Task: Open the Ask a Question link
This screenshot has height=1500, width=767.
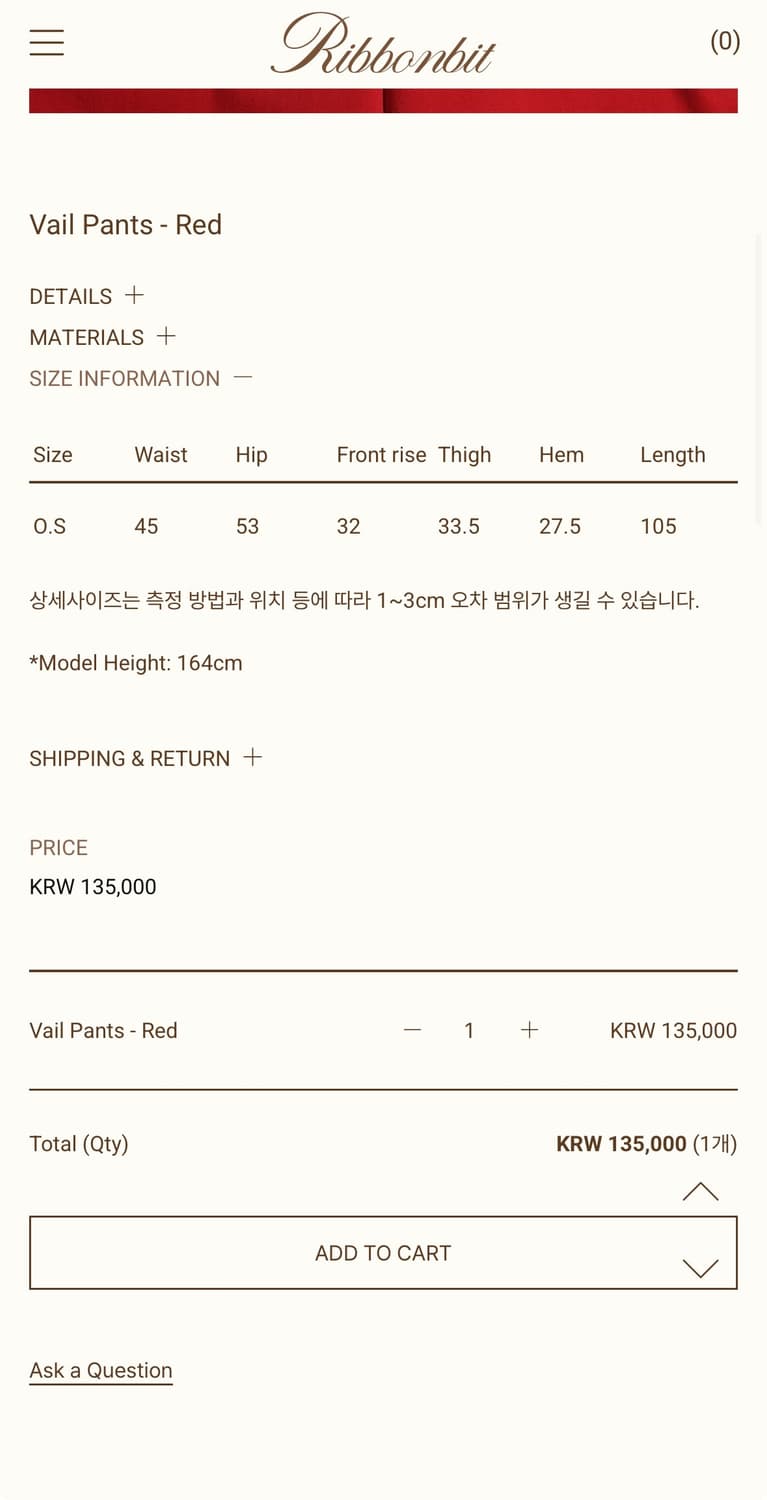Action: pyautogui.click(x=101, y=1370)
